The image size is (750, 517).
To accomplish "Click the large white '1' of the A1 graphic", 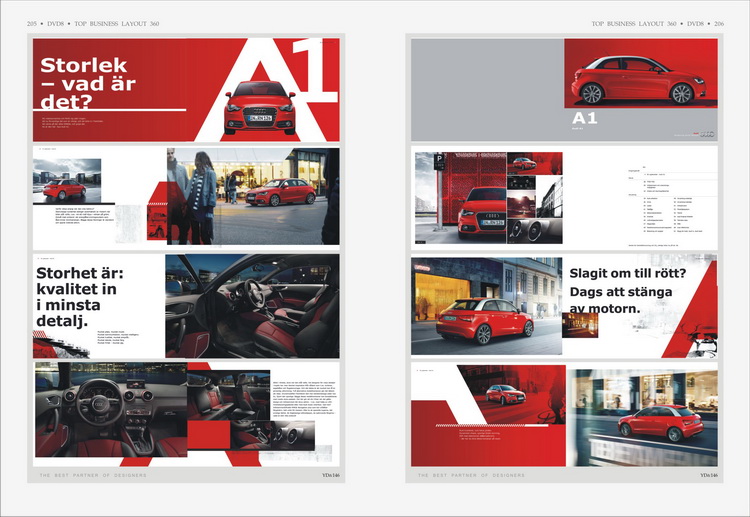I will tap(315, 71).
